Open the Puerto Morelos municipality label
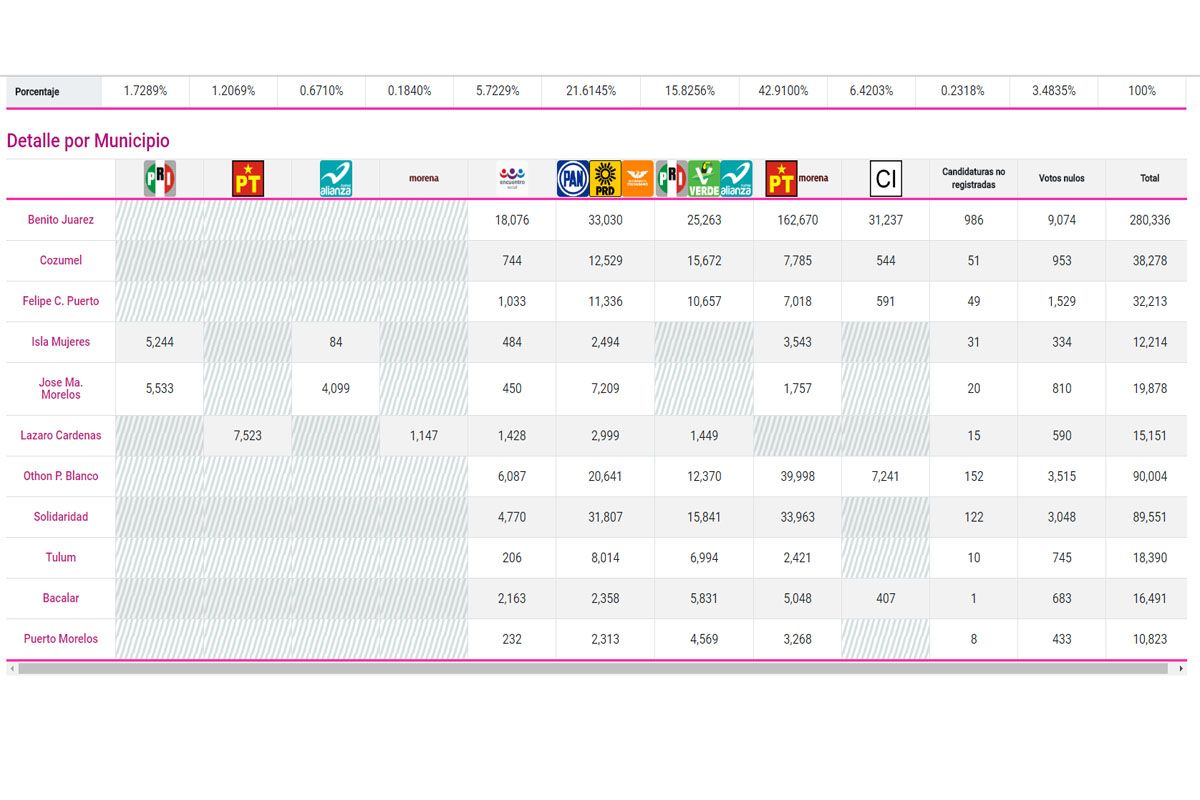 point(61,639)
